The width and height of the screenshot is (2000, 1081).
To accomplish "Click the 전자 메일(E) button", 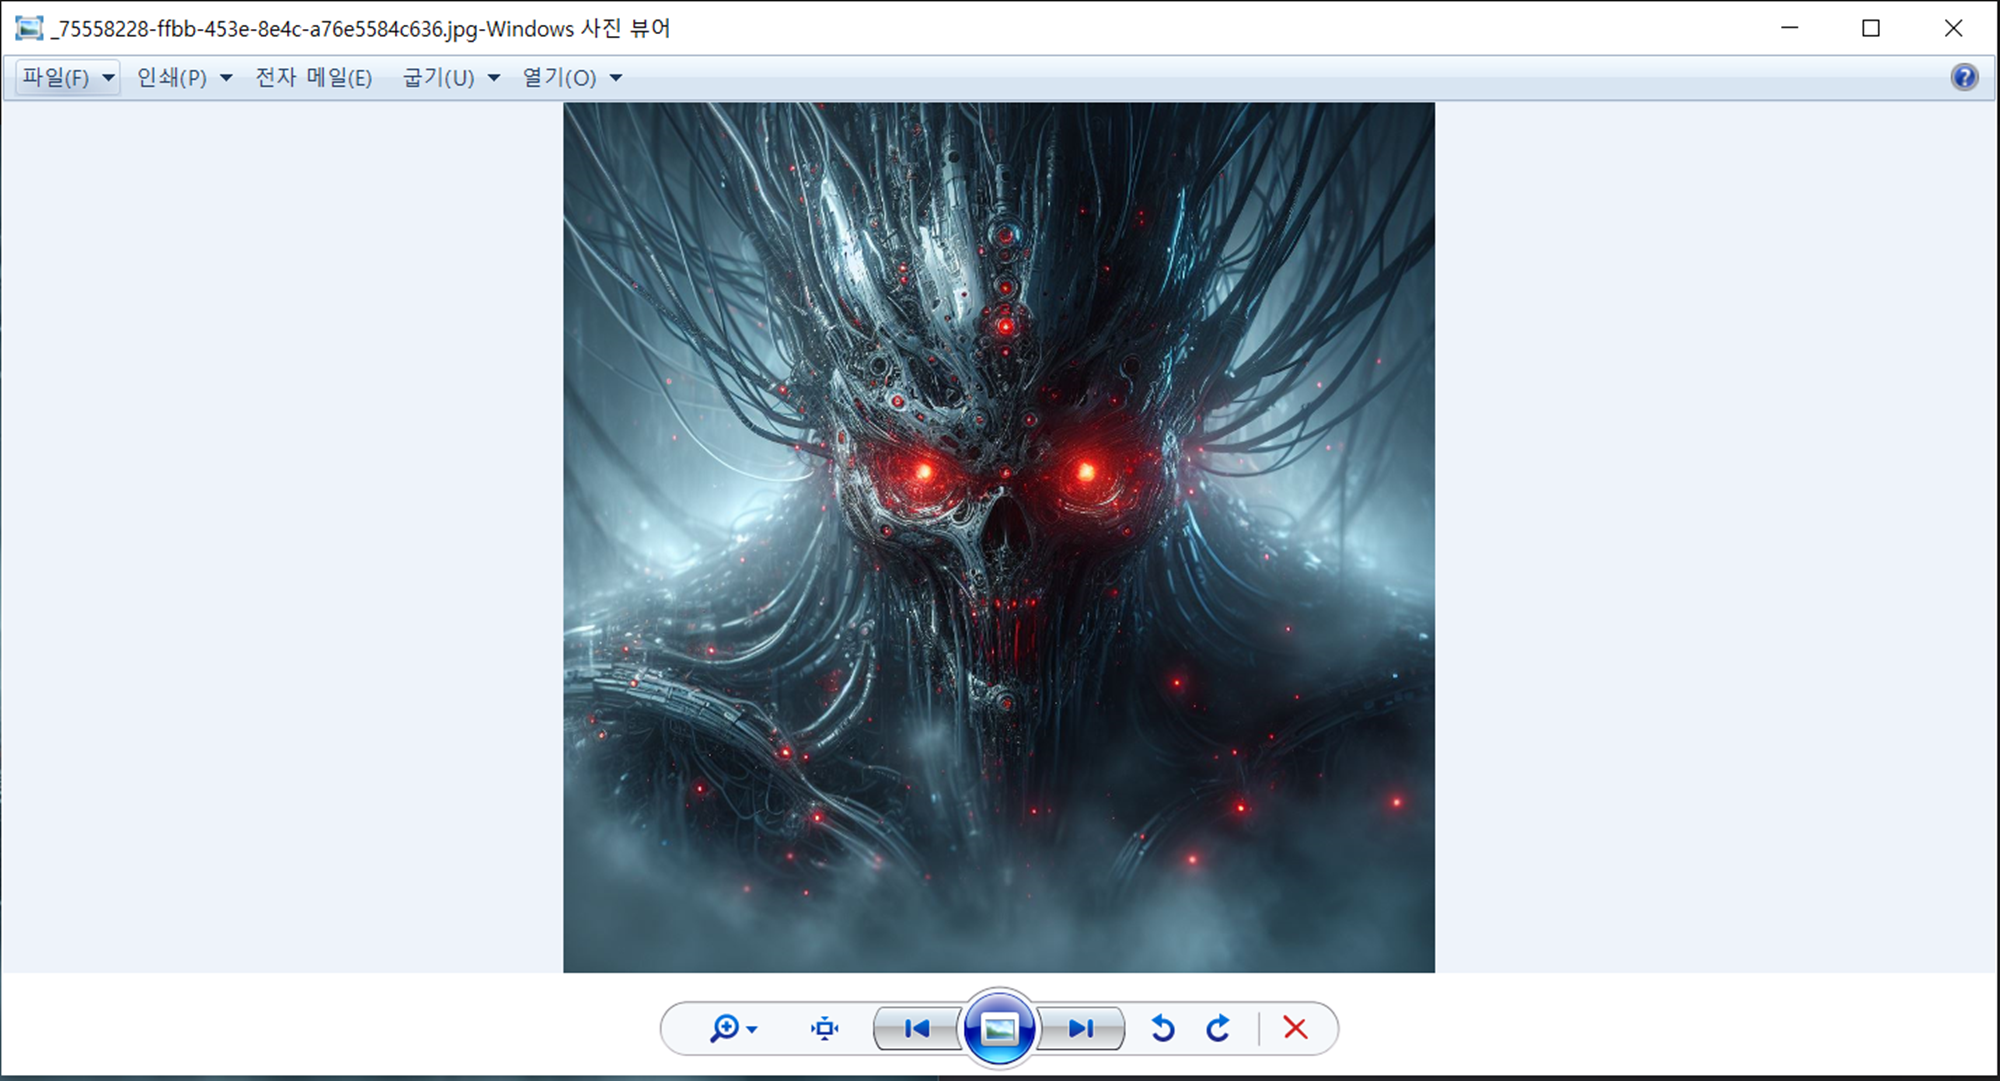I will (313, 77).
